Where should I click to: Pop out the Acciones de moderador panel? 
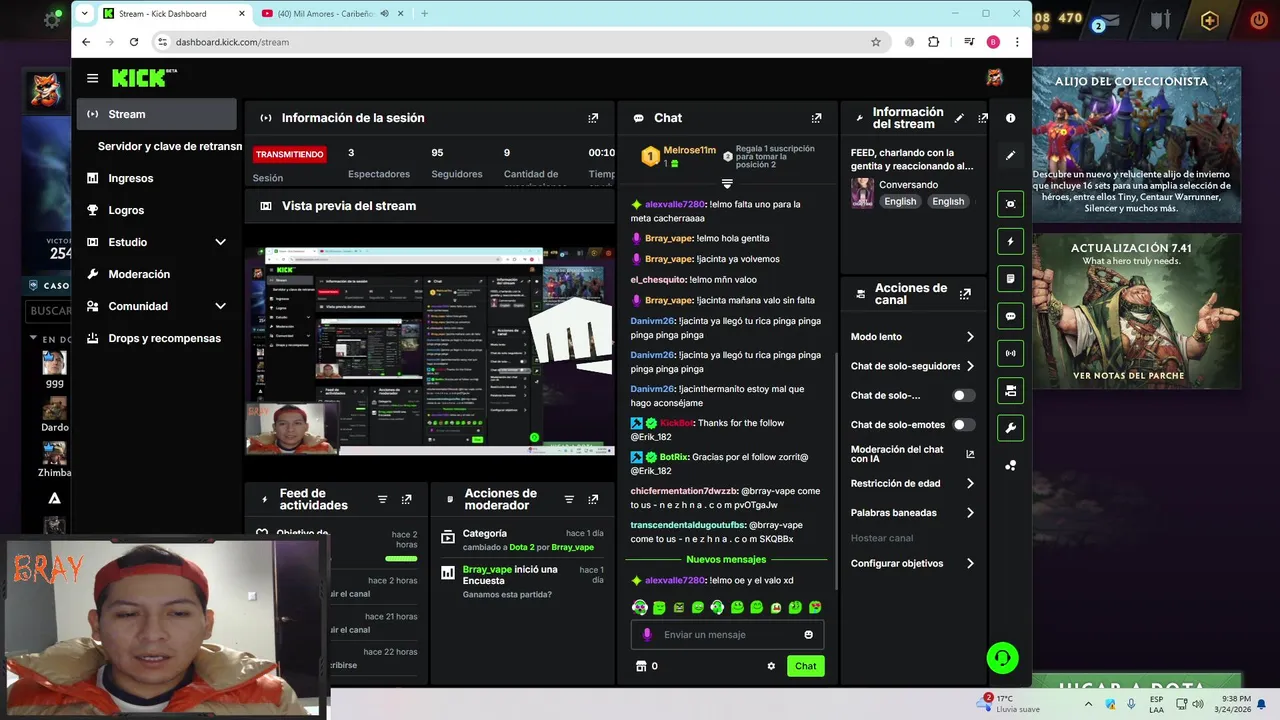tap(593, 499)
